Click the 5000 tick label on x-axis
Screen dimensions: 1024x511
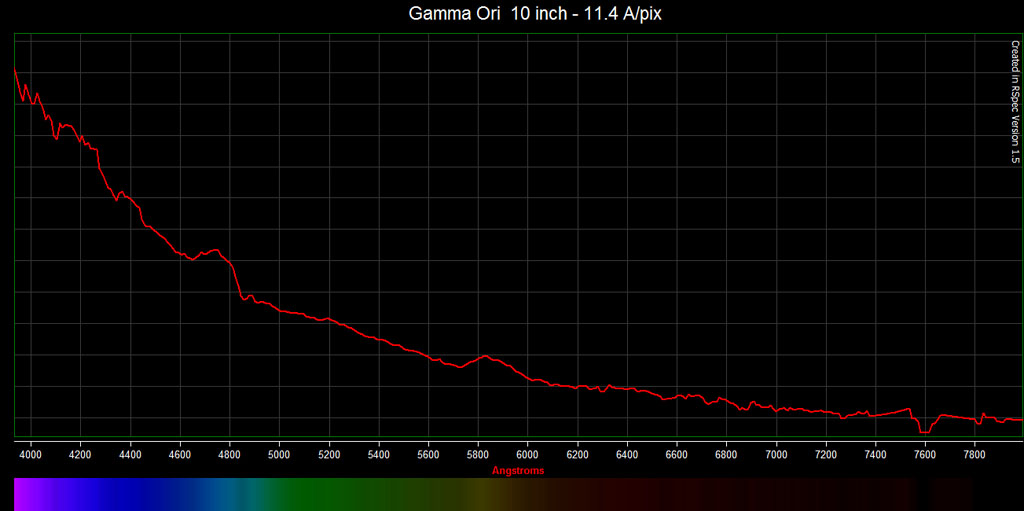279,454
